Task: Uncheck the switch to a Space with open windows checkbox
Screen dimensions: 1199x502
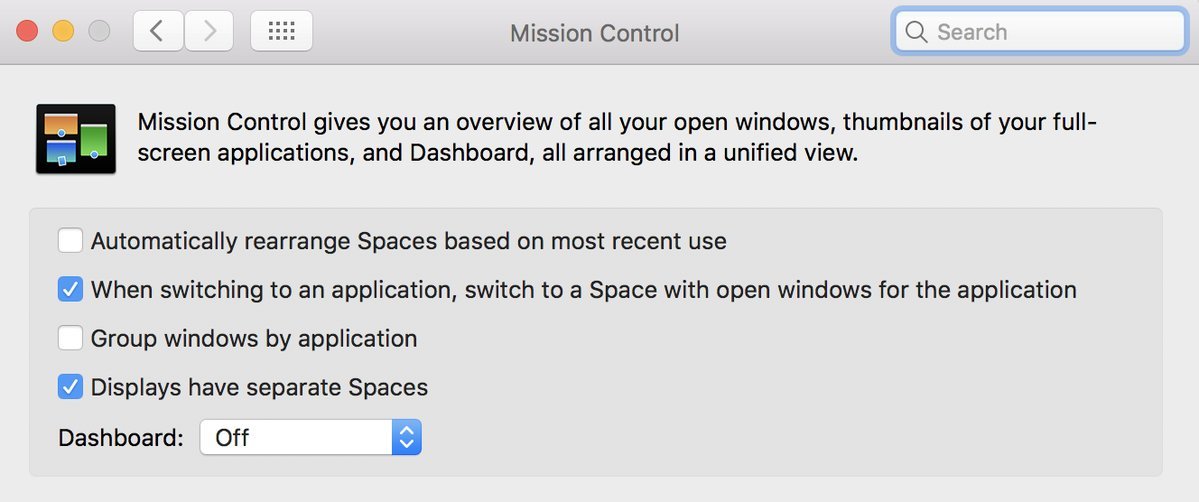Action: tap(70, 290)
